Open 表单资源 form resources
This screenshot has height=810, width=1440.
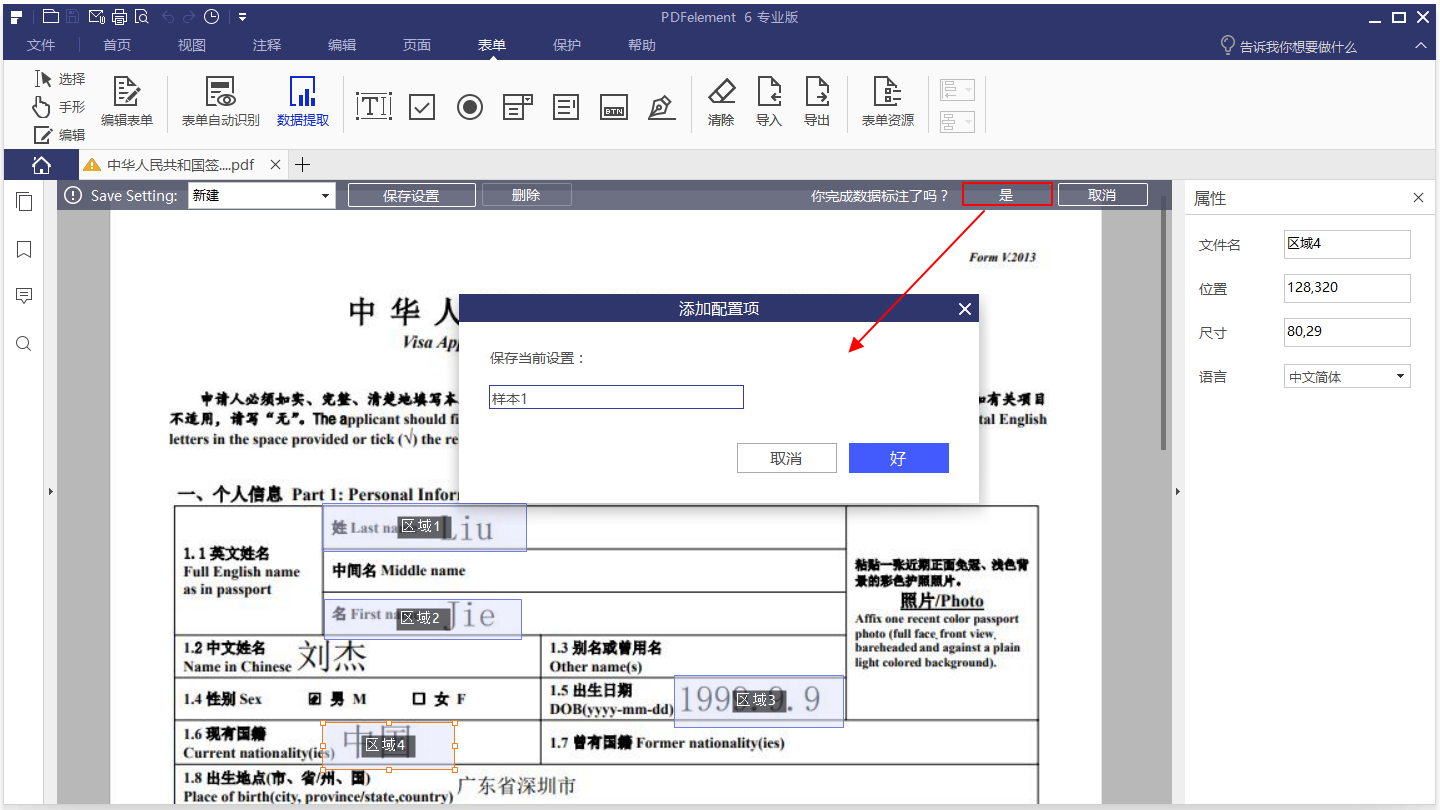tap(888, 102)
